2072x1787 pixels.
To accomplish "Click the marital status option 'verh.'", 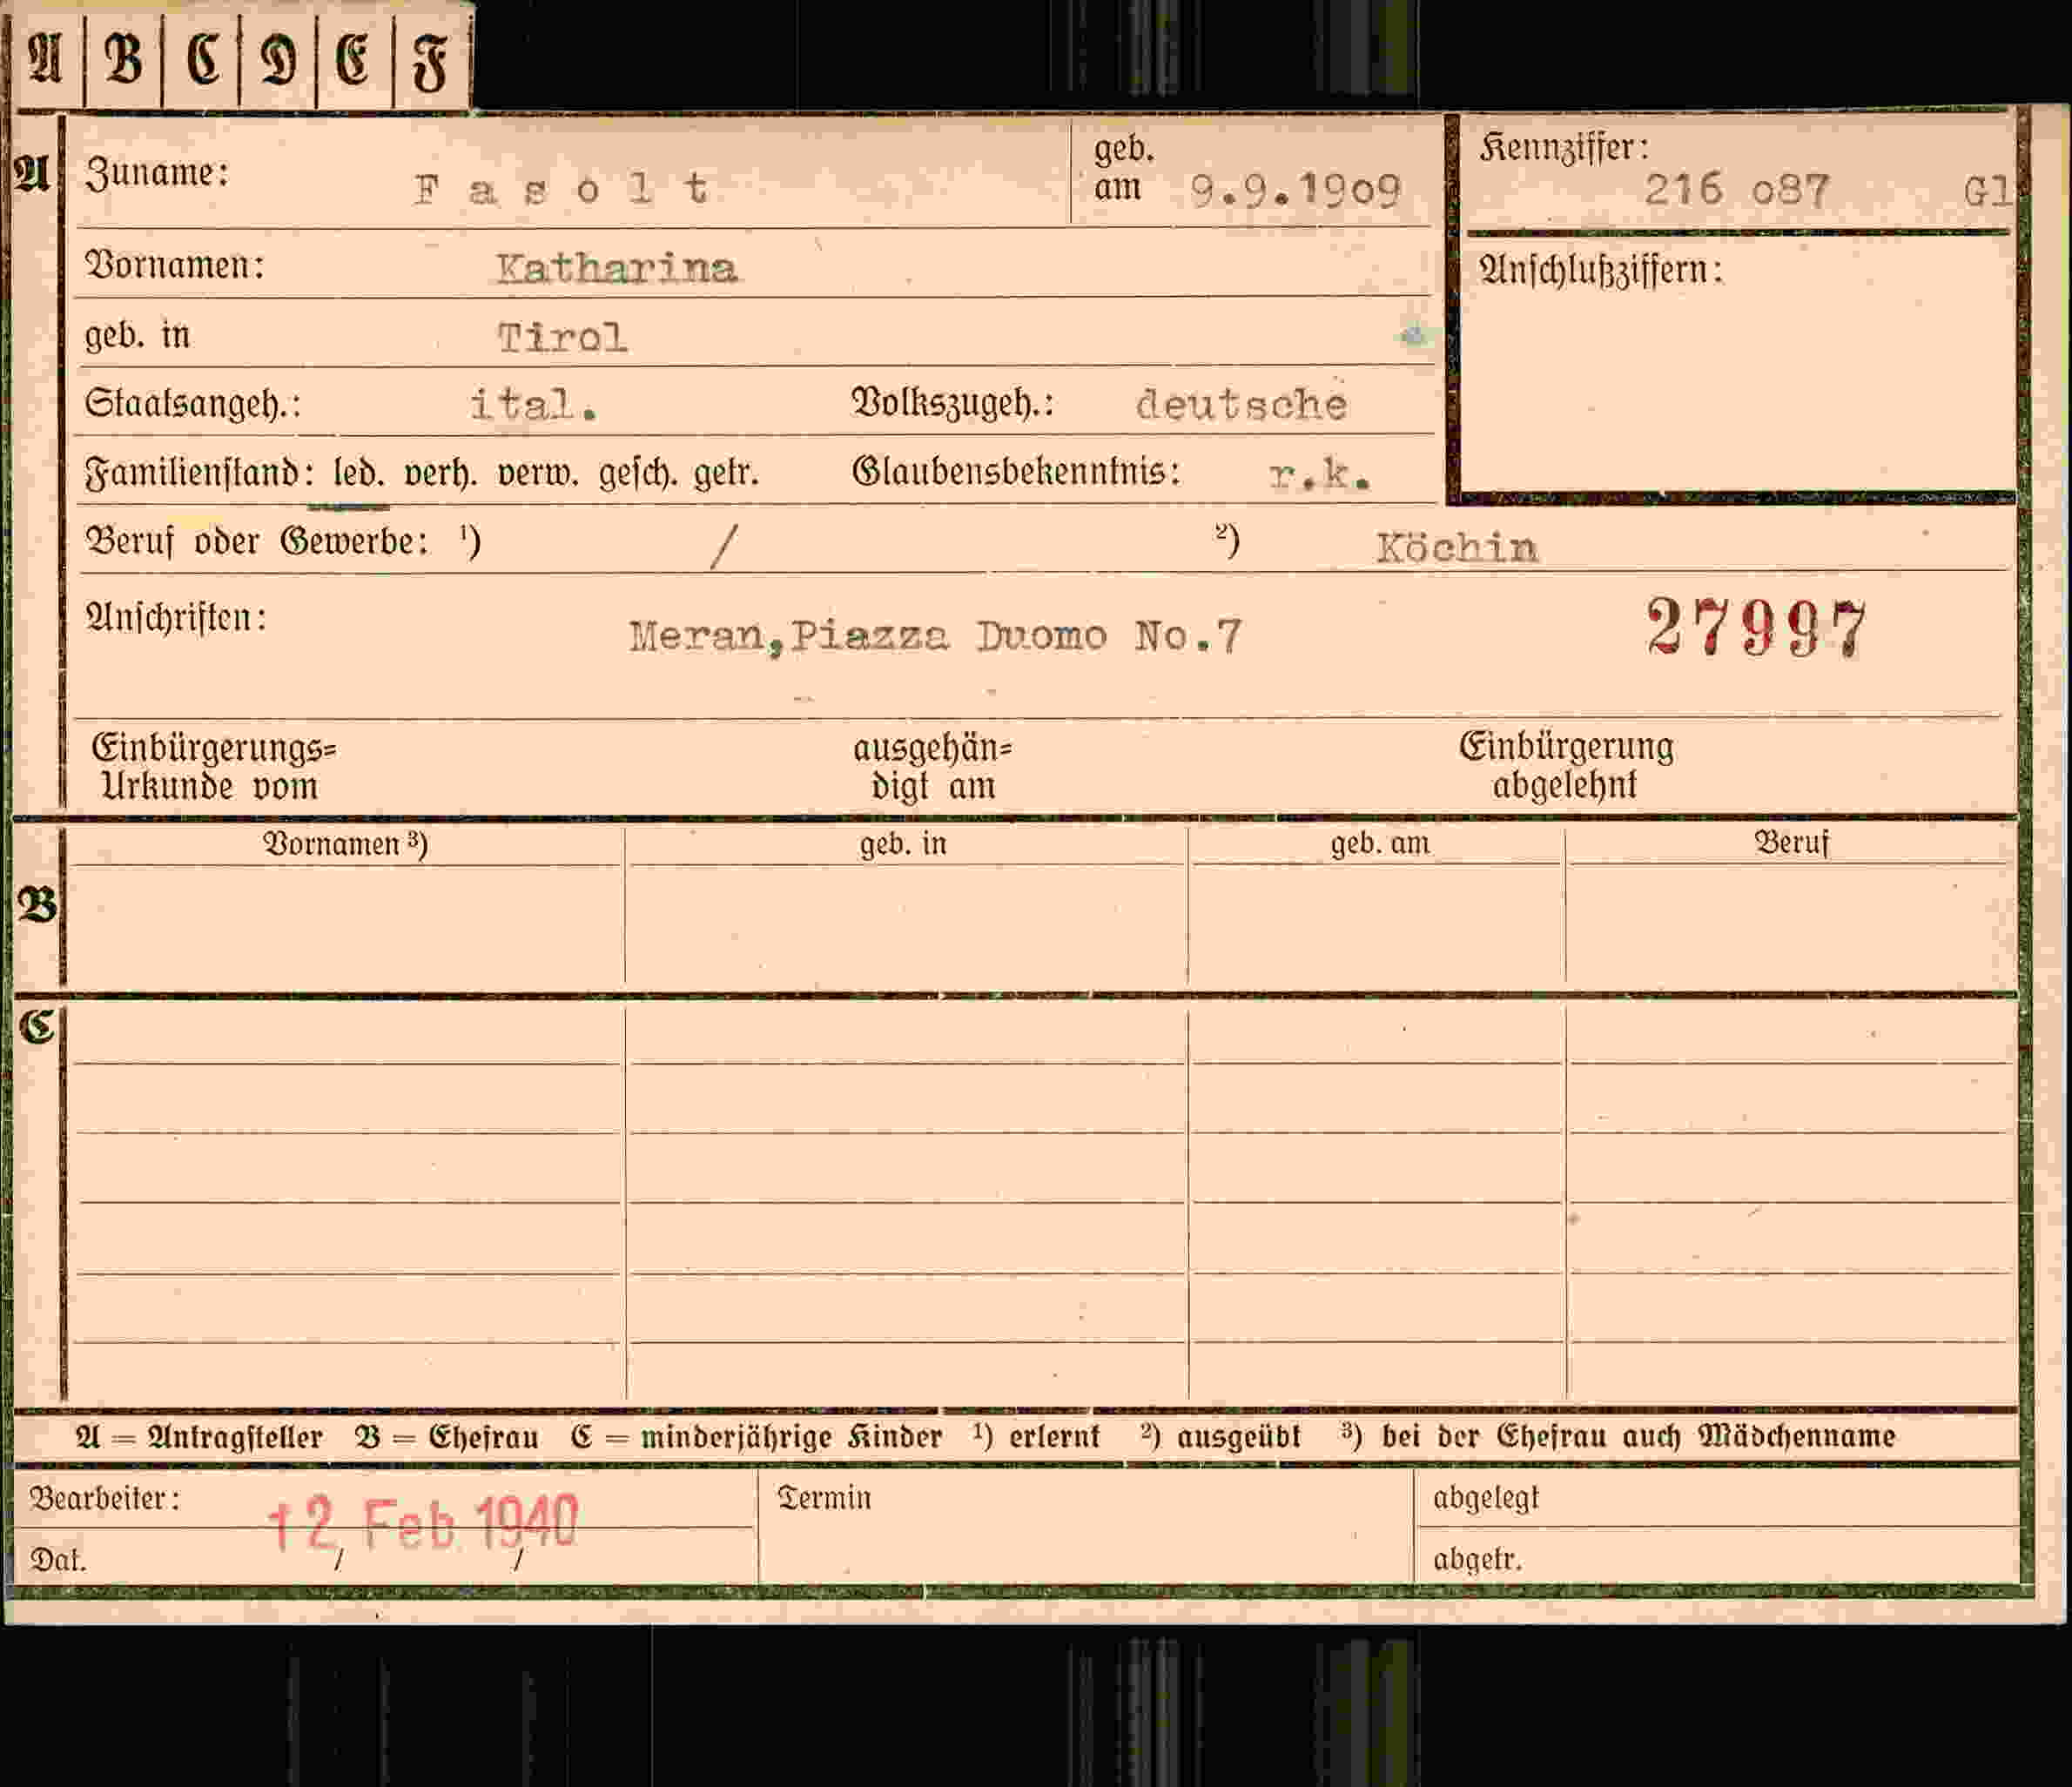I will (440, 473).
